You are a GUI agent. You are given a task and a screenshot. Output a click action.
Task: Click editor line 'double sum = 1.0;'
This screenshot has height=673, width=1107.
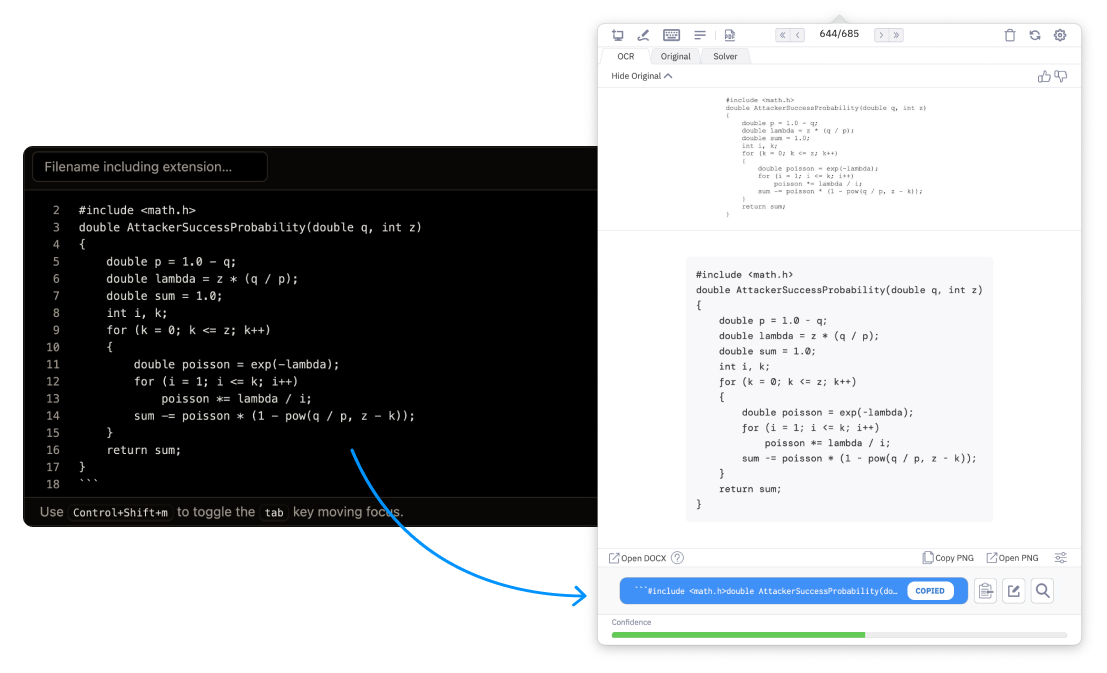[164, 296]
